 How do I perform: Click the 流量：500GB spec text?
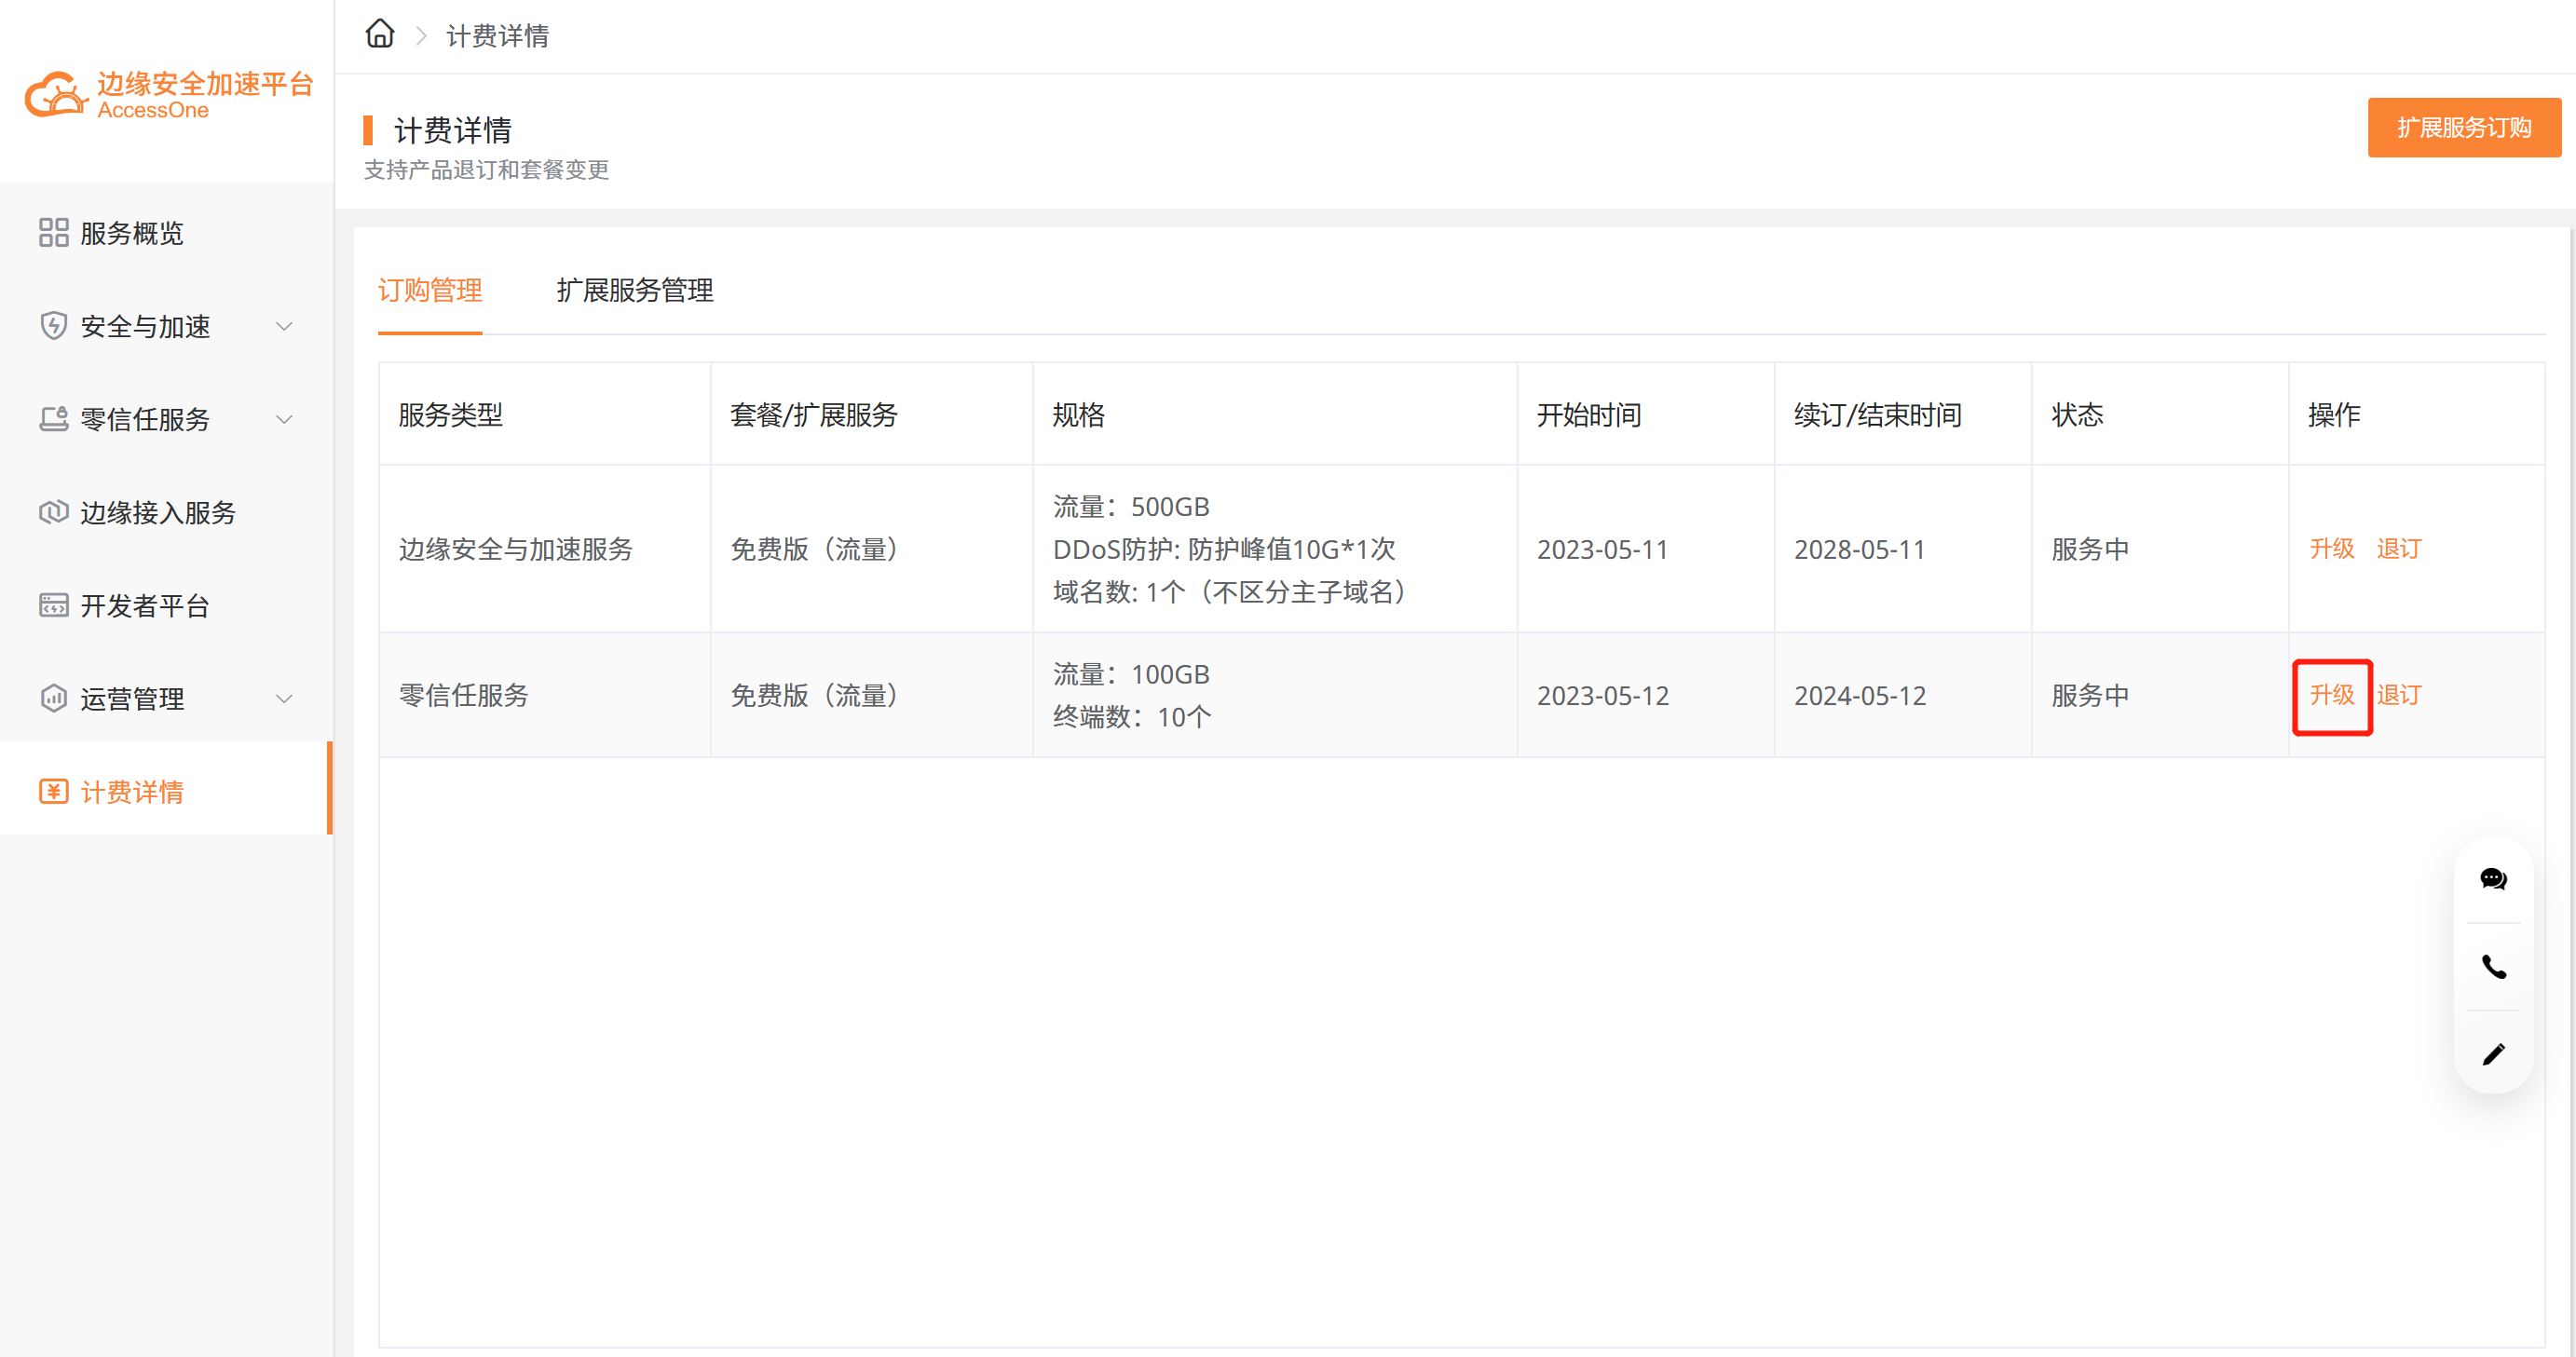1131,507
